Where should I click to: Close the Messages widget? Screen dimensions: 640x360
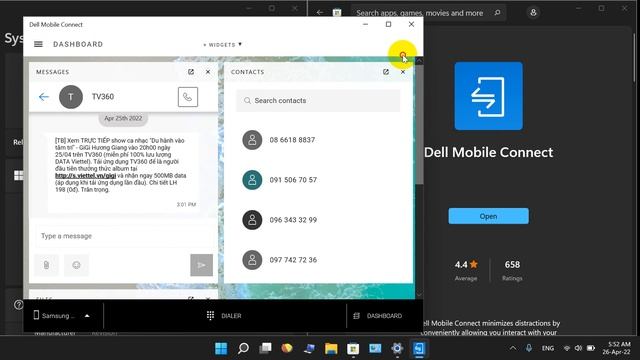(x=208, y=72)
